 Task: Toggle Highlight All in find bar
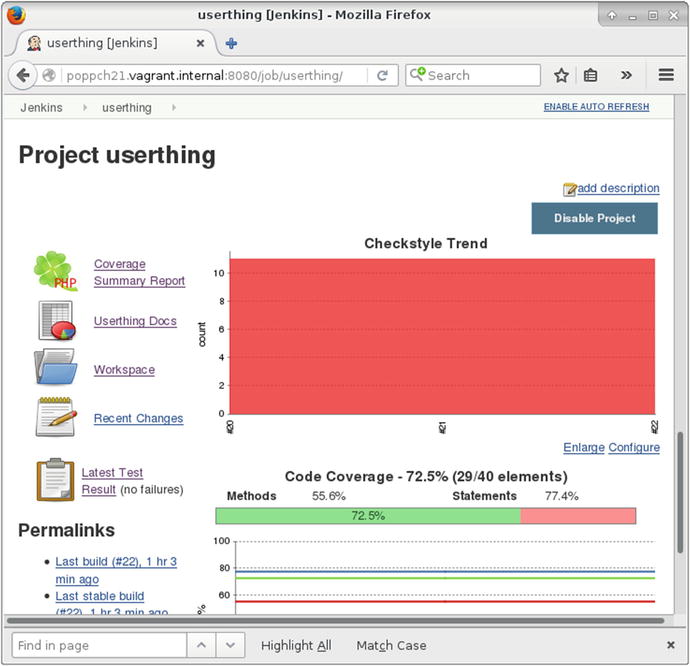296,645
